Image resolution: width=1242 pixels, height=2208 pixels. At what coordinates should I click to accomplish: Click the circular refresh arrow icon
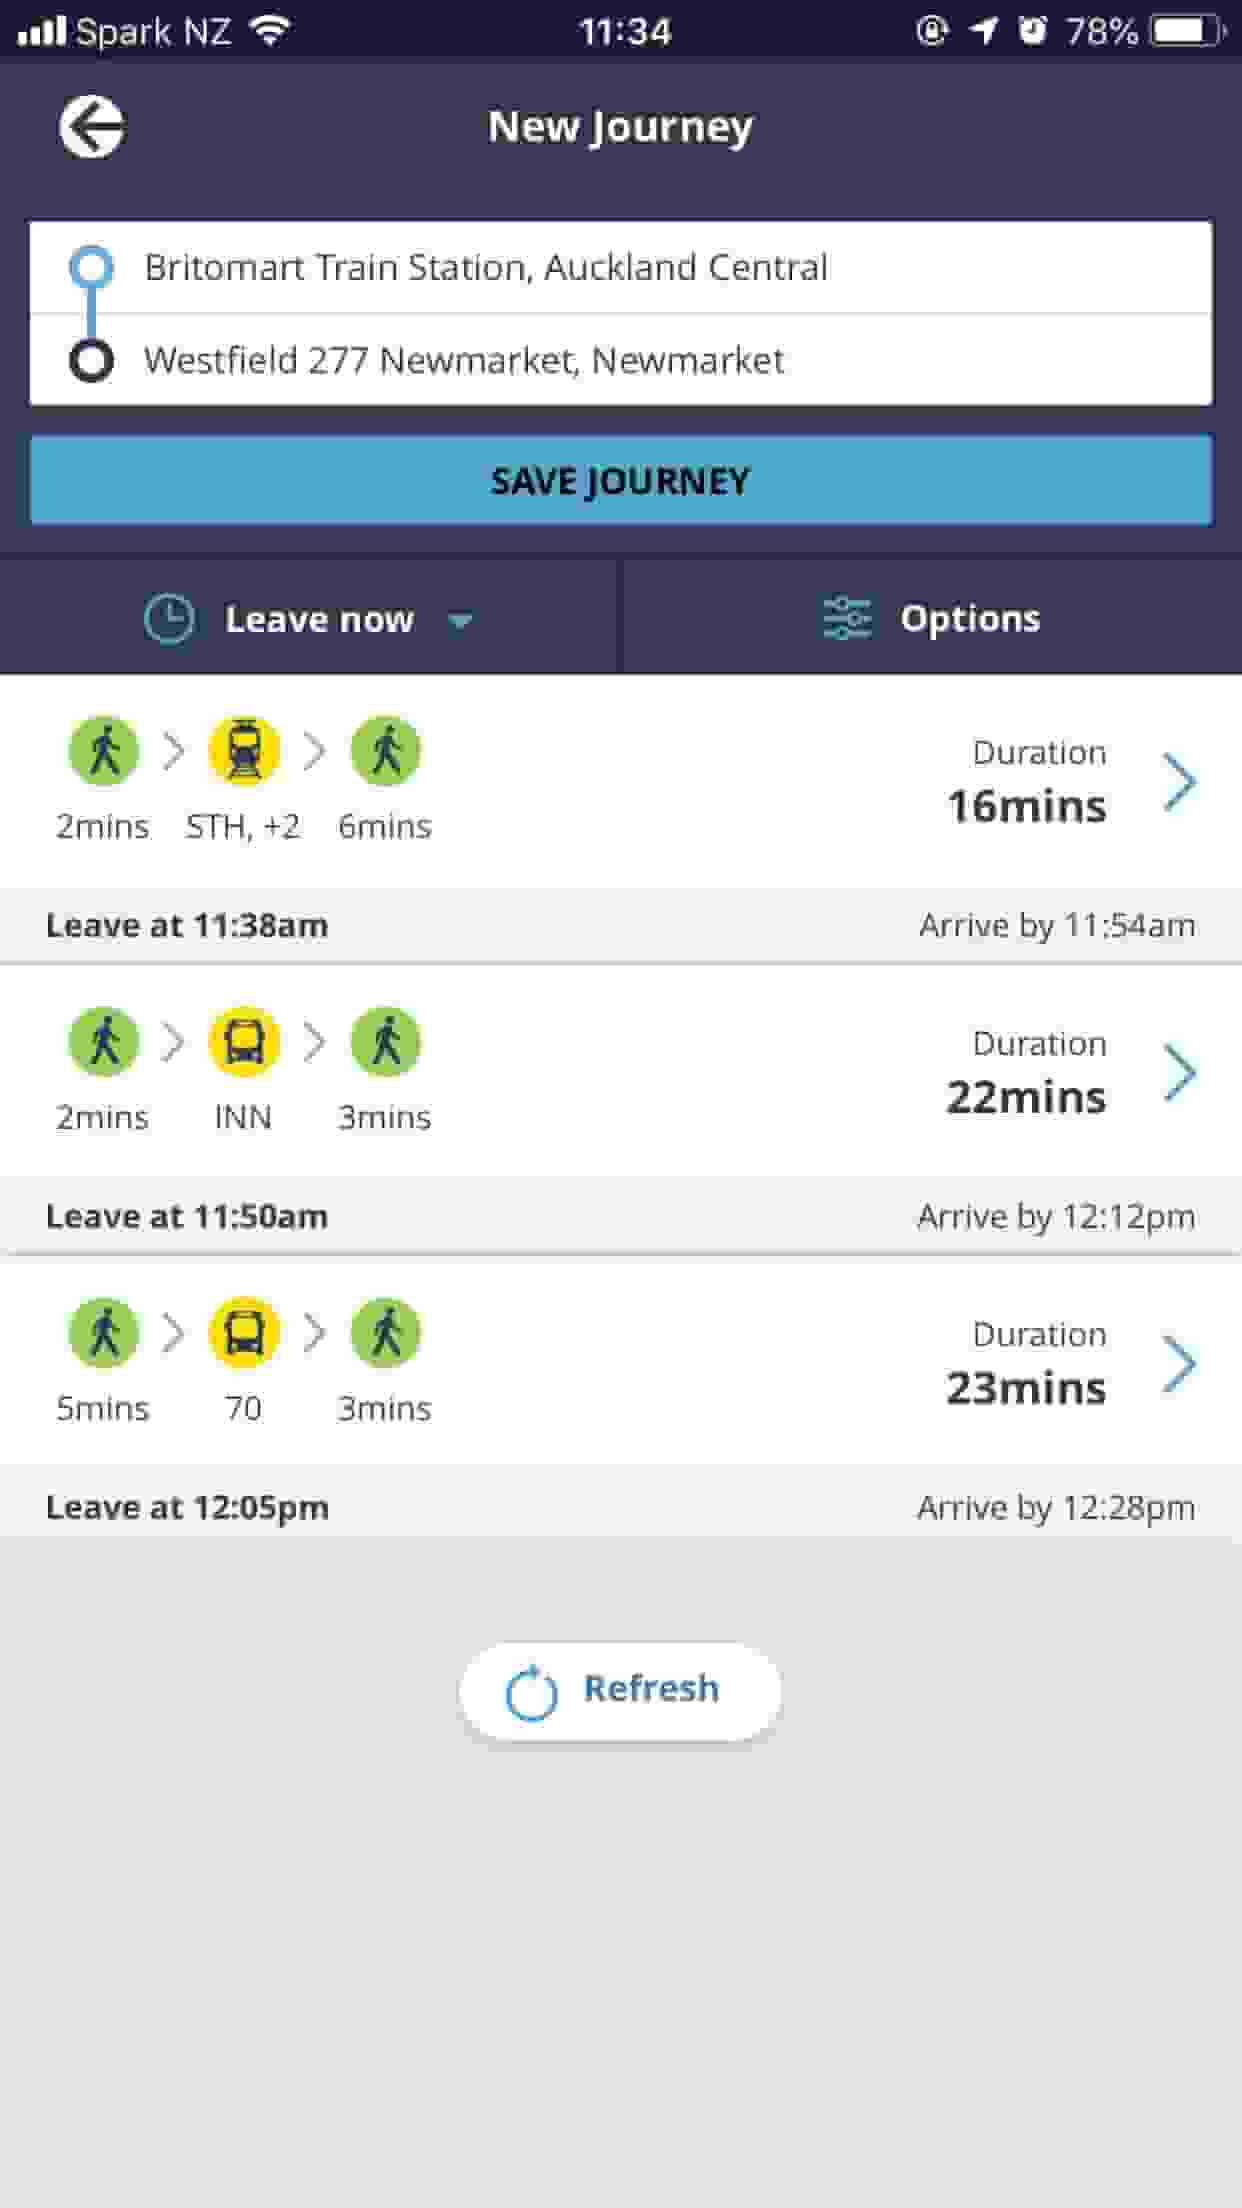click(531, 1693)
